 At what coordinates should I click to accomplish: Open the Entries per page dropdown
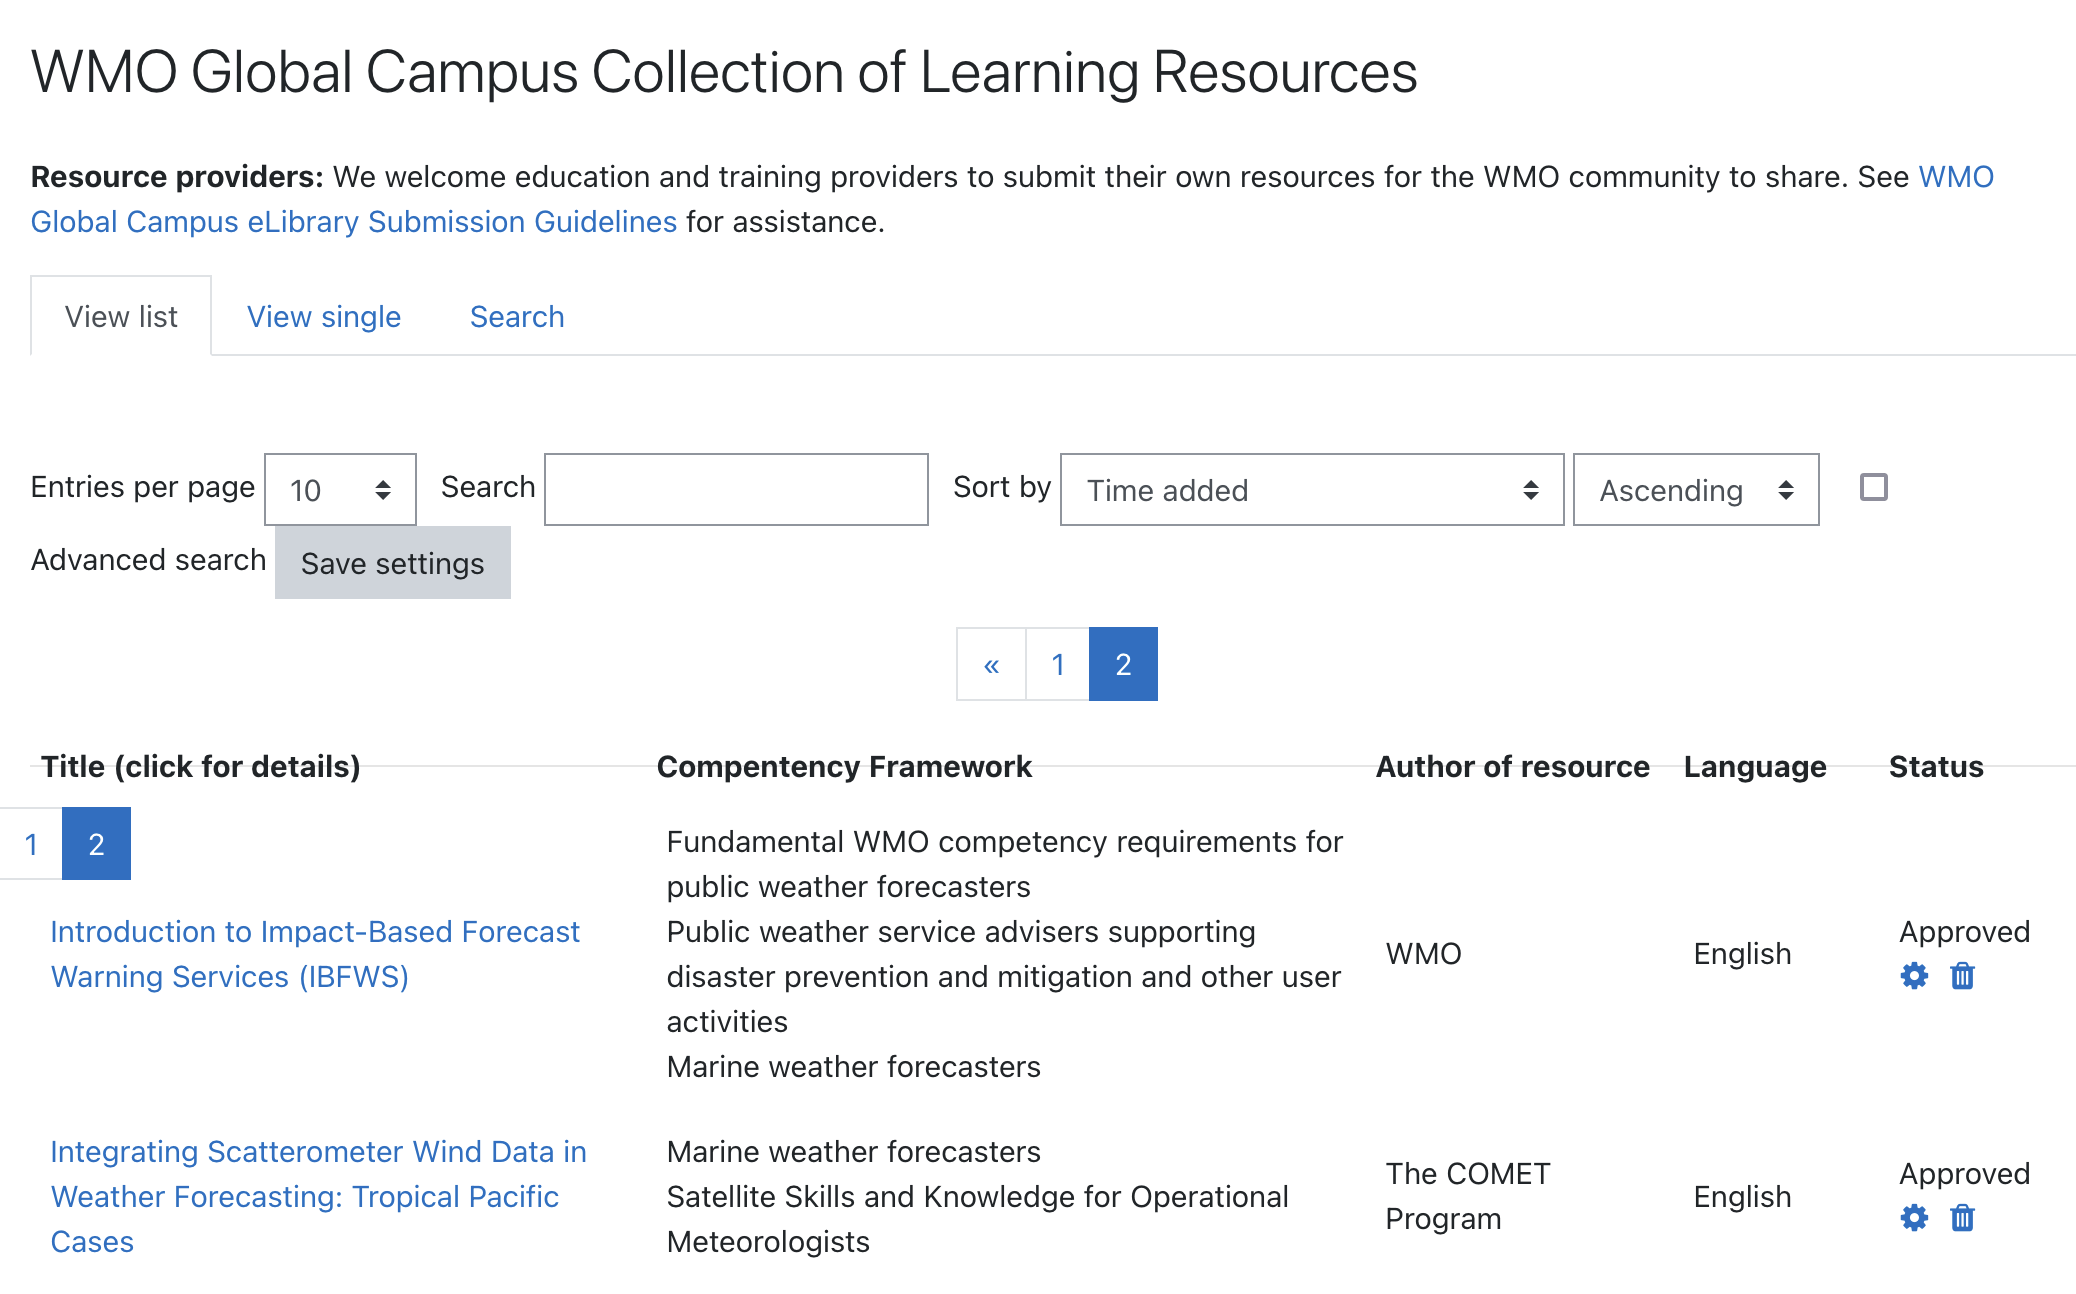click(340, 490)
